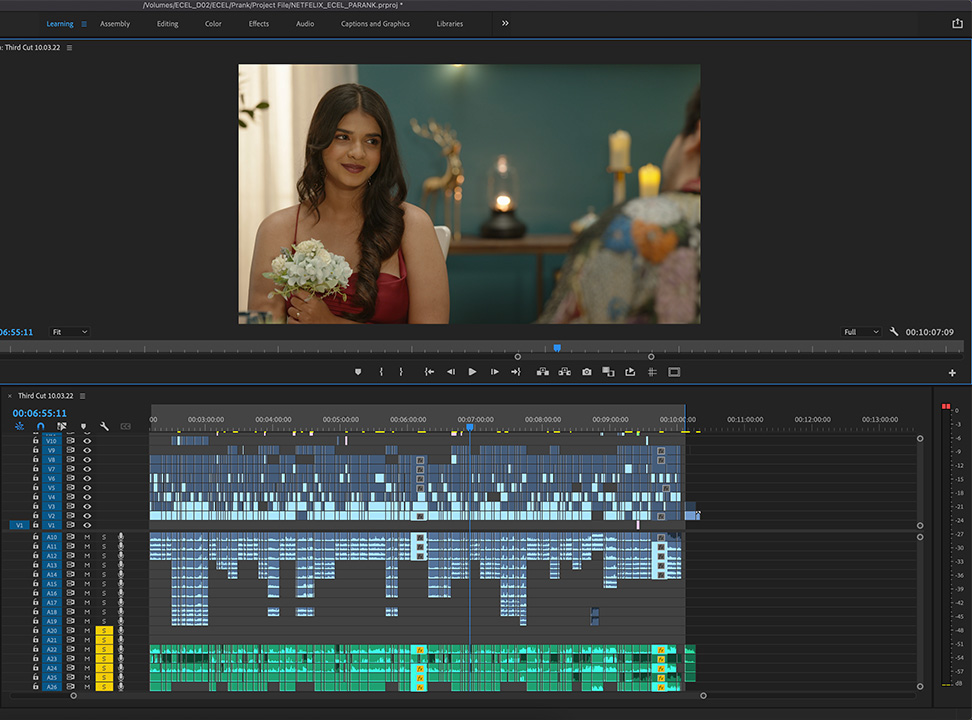The height and width of the screenshot is (720, 972).
Task: Lock track V9 with its padlock
Action: (x=35, y=450)
